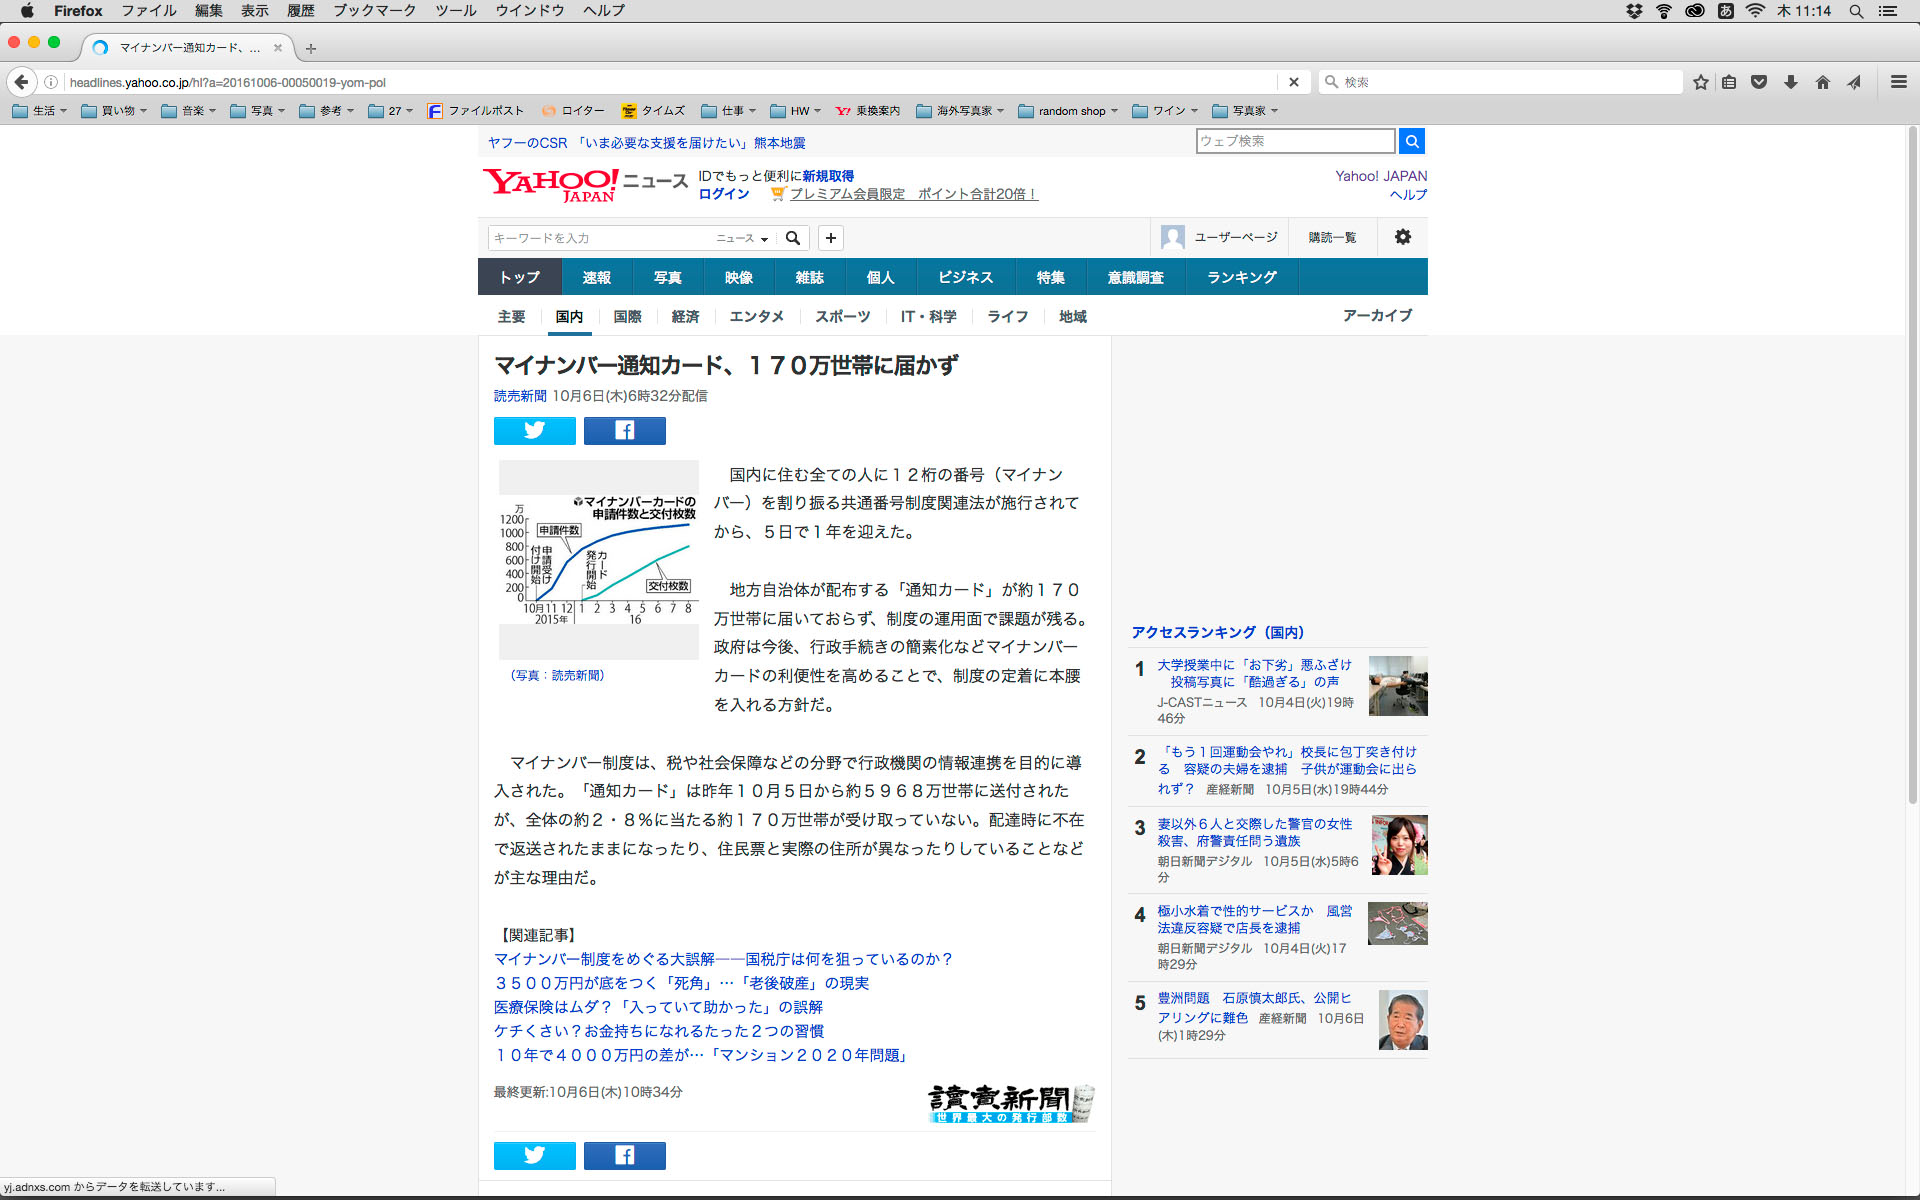
Task: Click the Firefox home icon
Action: point(1822,82)
